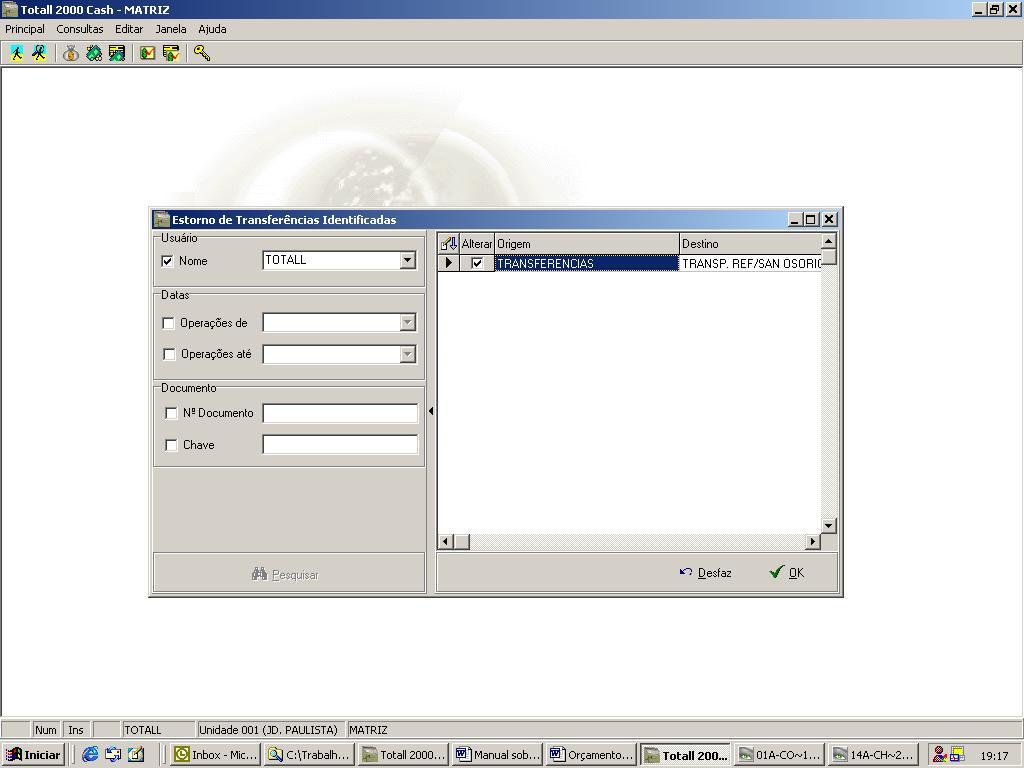Enable the Operações de date checkbox
Image resolution: width=1024 pixels, height=768 pixels.
[168, 323]
